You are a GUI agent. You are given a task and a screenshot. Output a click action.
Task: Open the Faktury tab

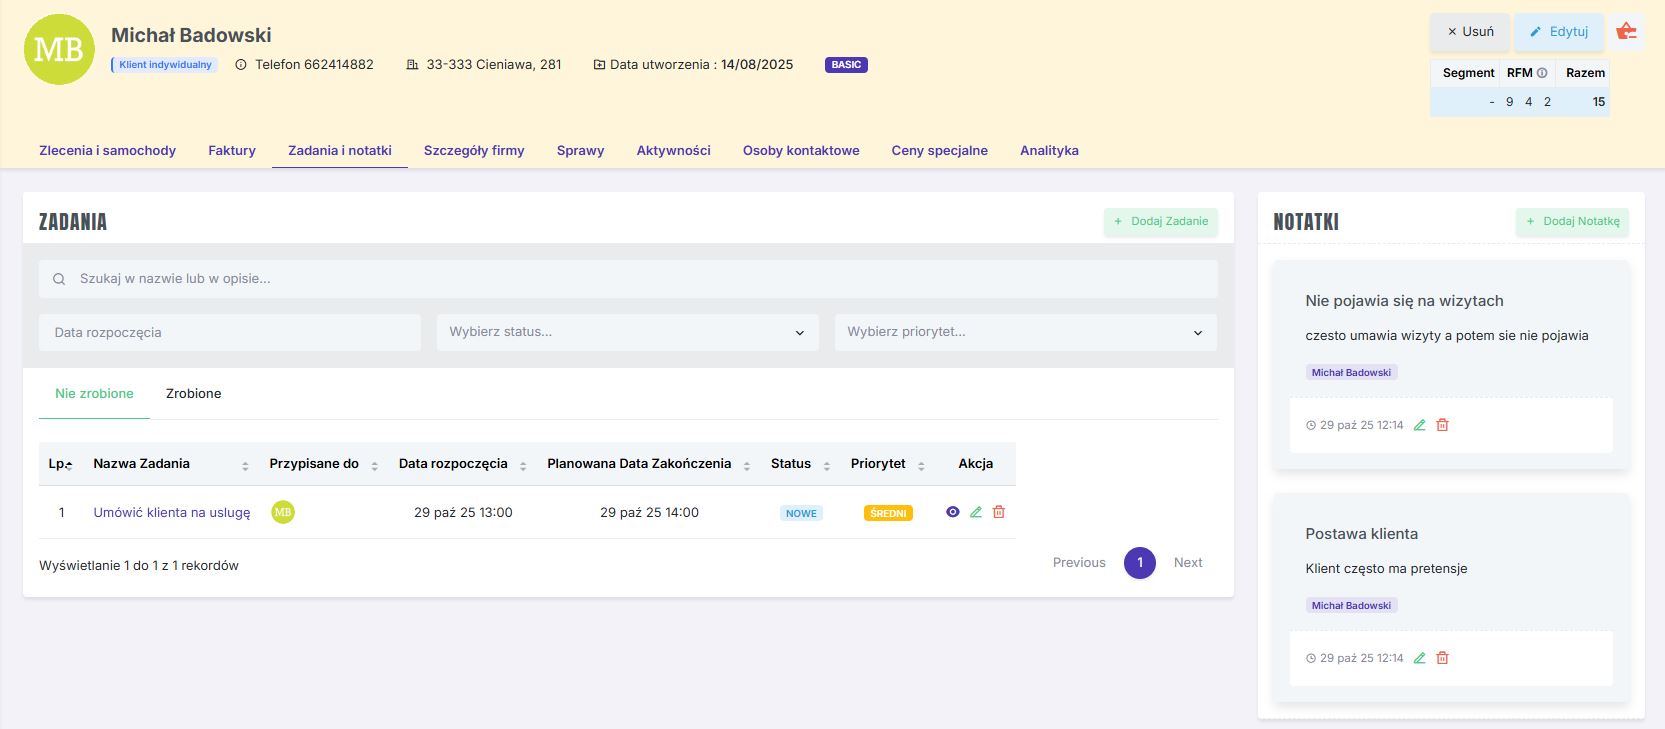click(232, 151)
